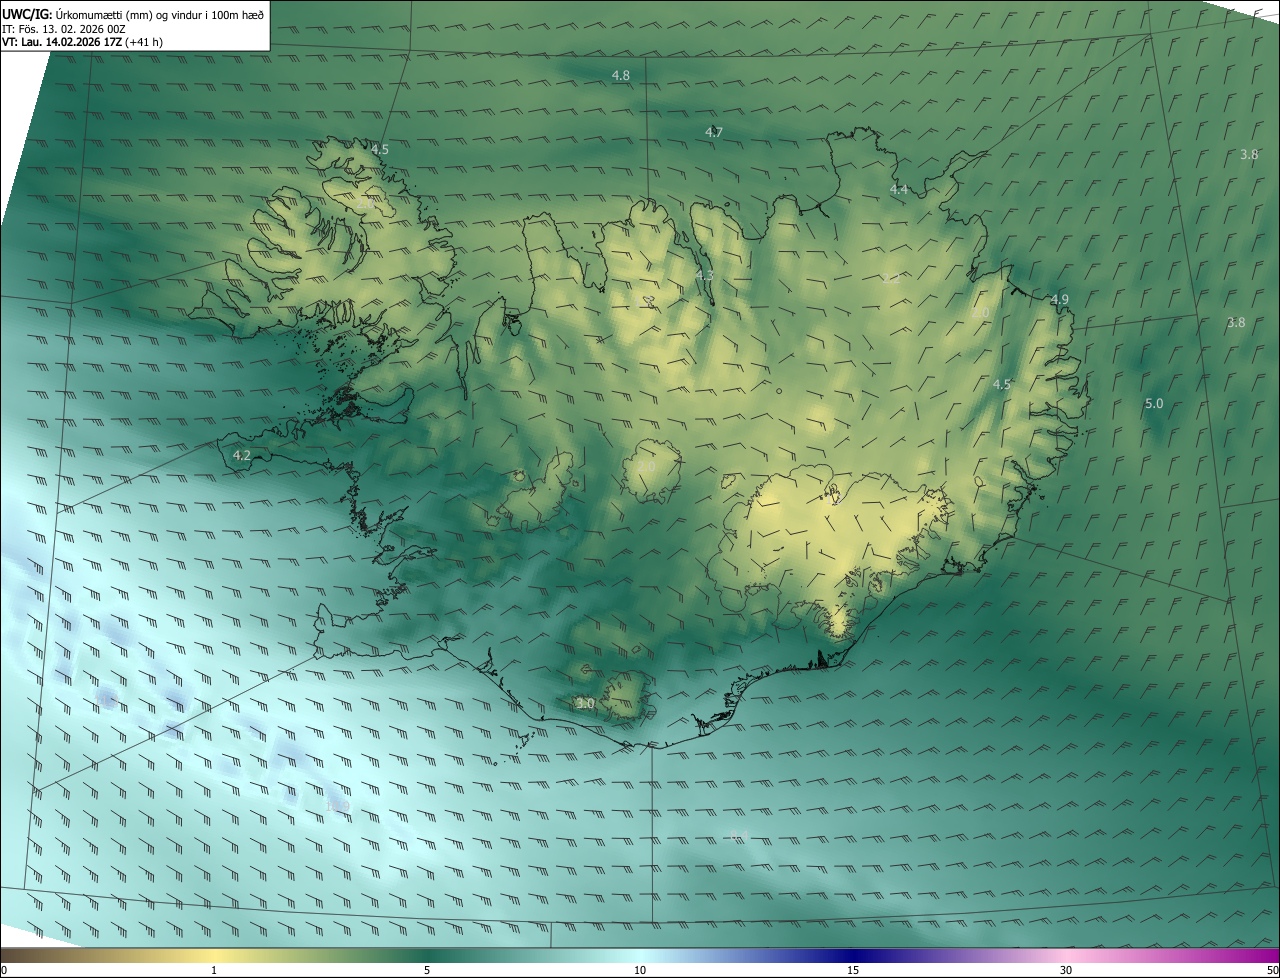This screenshot has width=1280, height=978.
Task: Click the '4.3' value label in north Iceland
Action: (x=705, y=276)
